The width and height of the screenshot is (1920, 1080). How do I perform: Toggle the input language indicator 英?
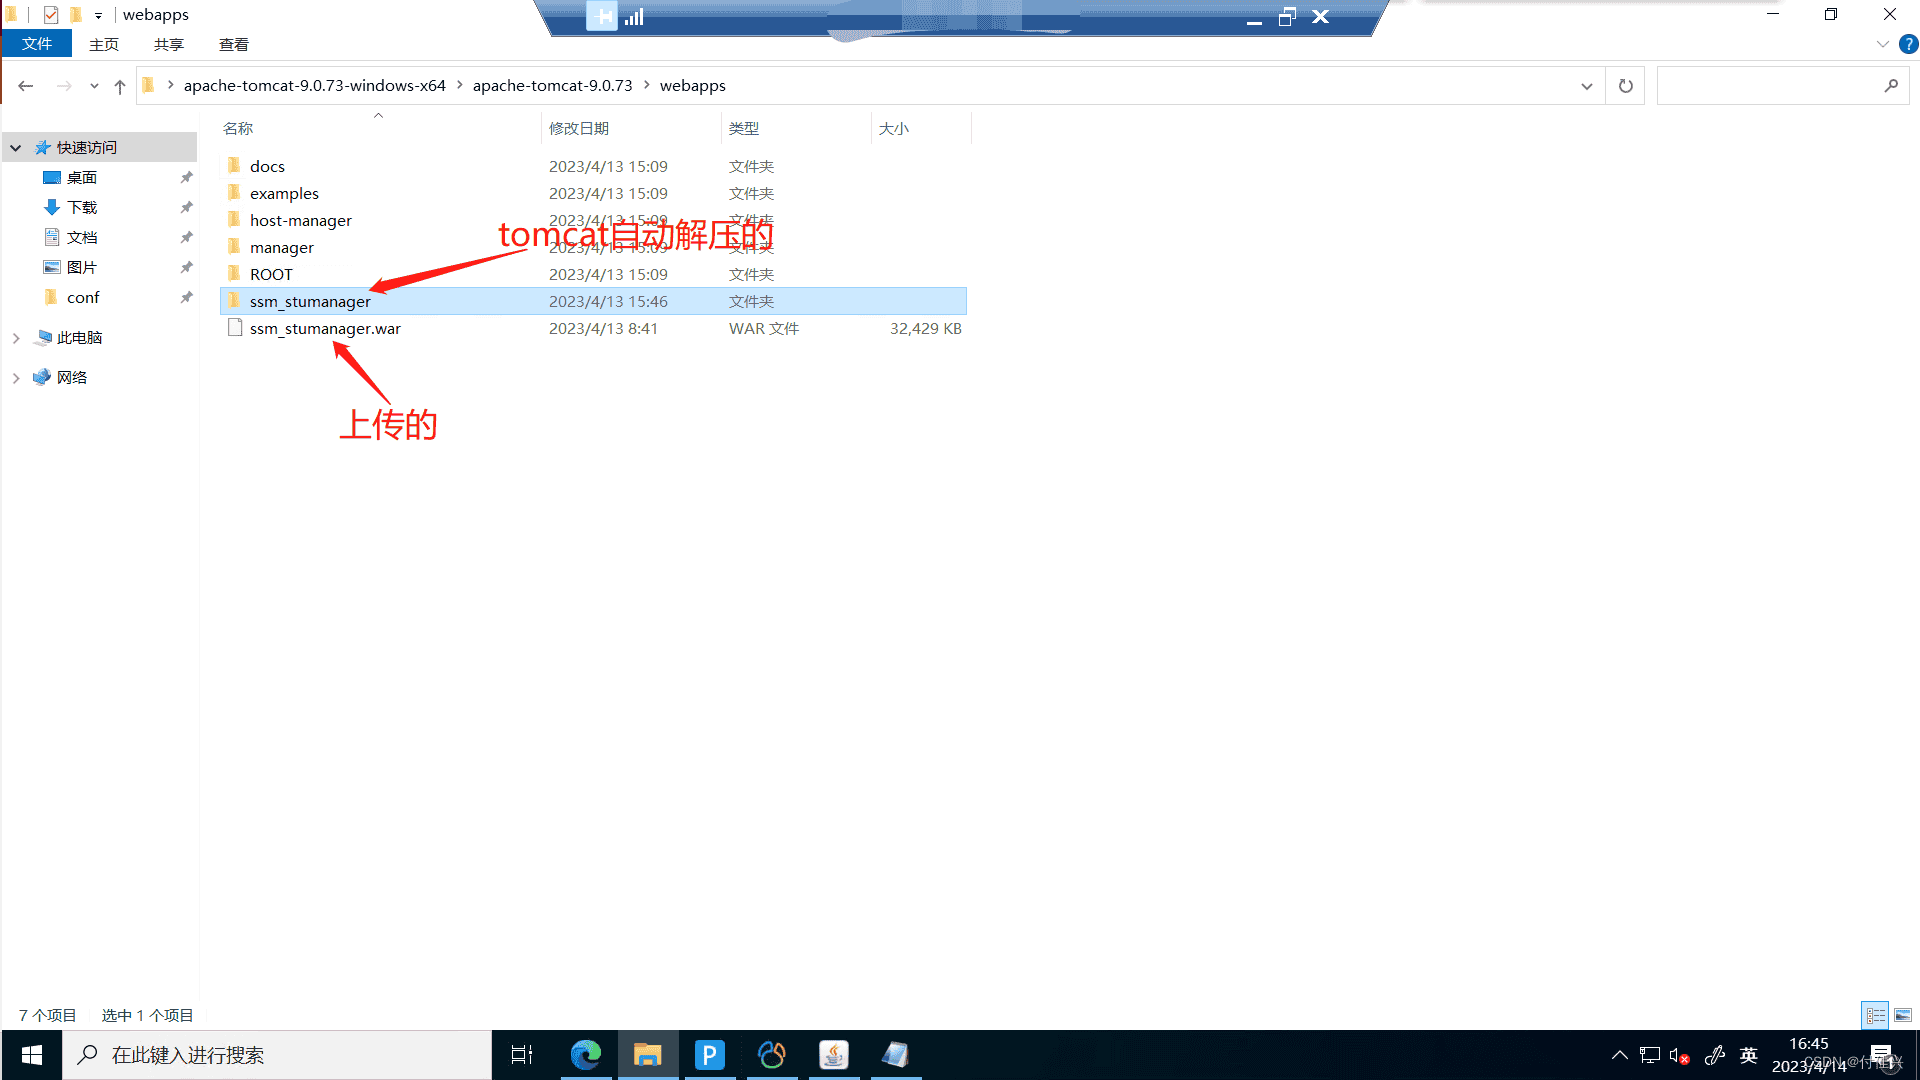(1748, 1055)
